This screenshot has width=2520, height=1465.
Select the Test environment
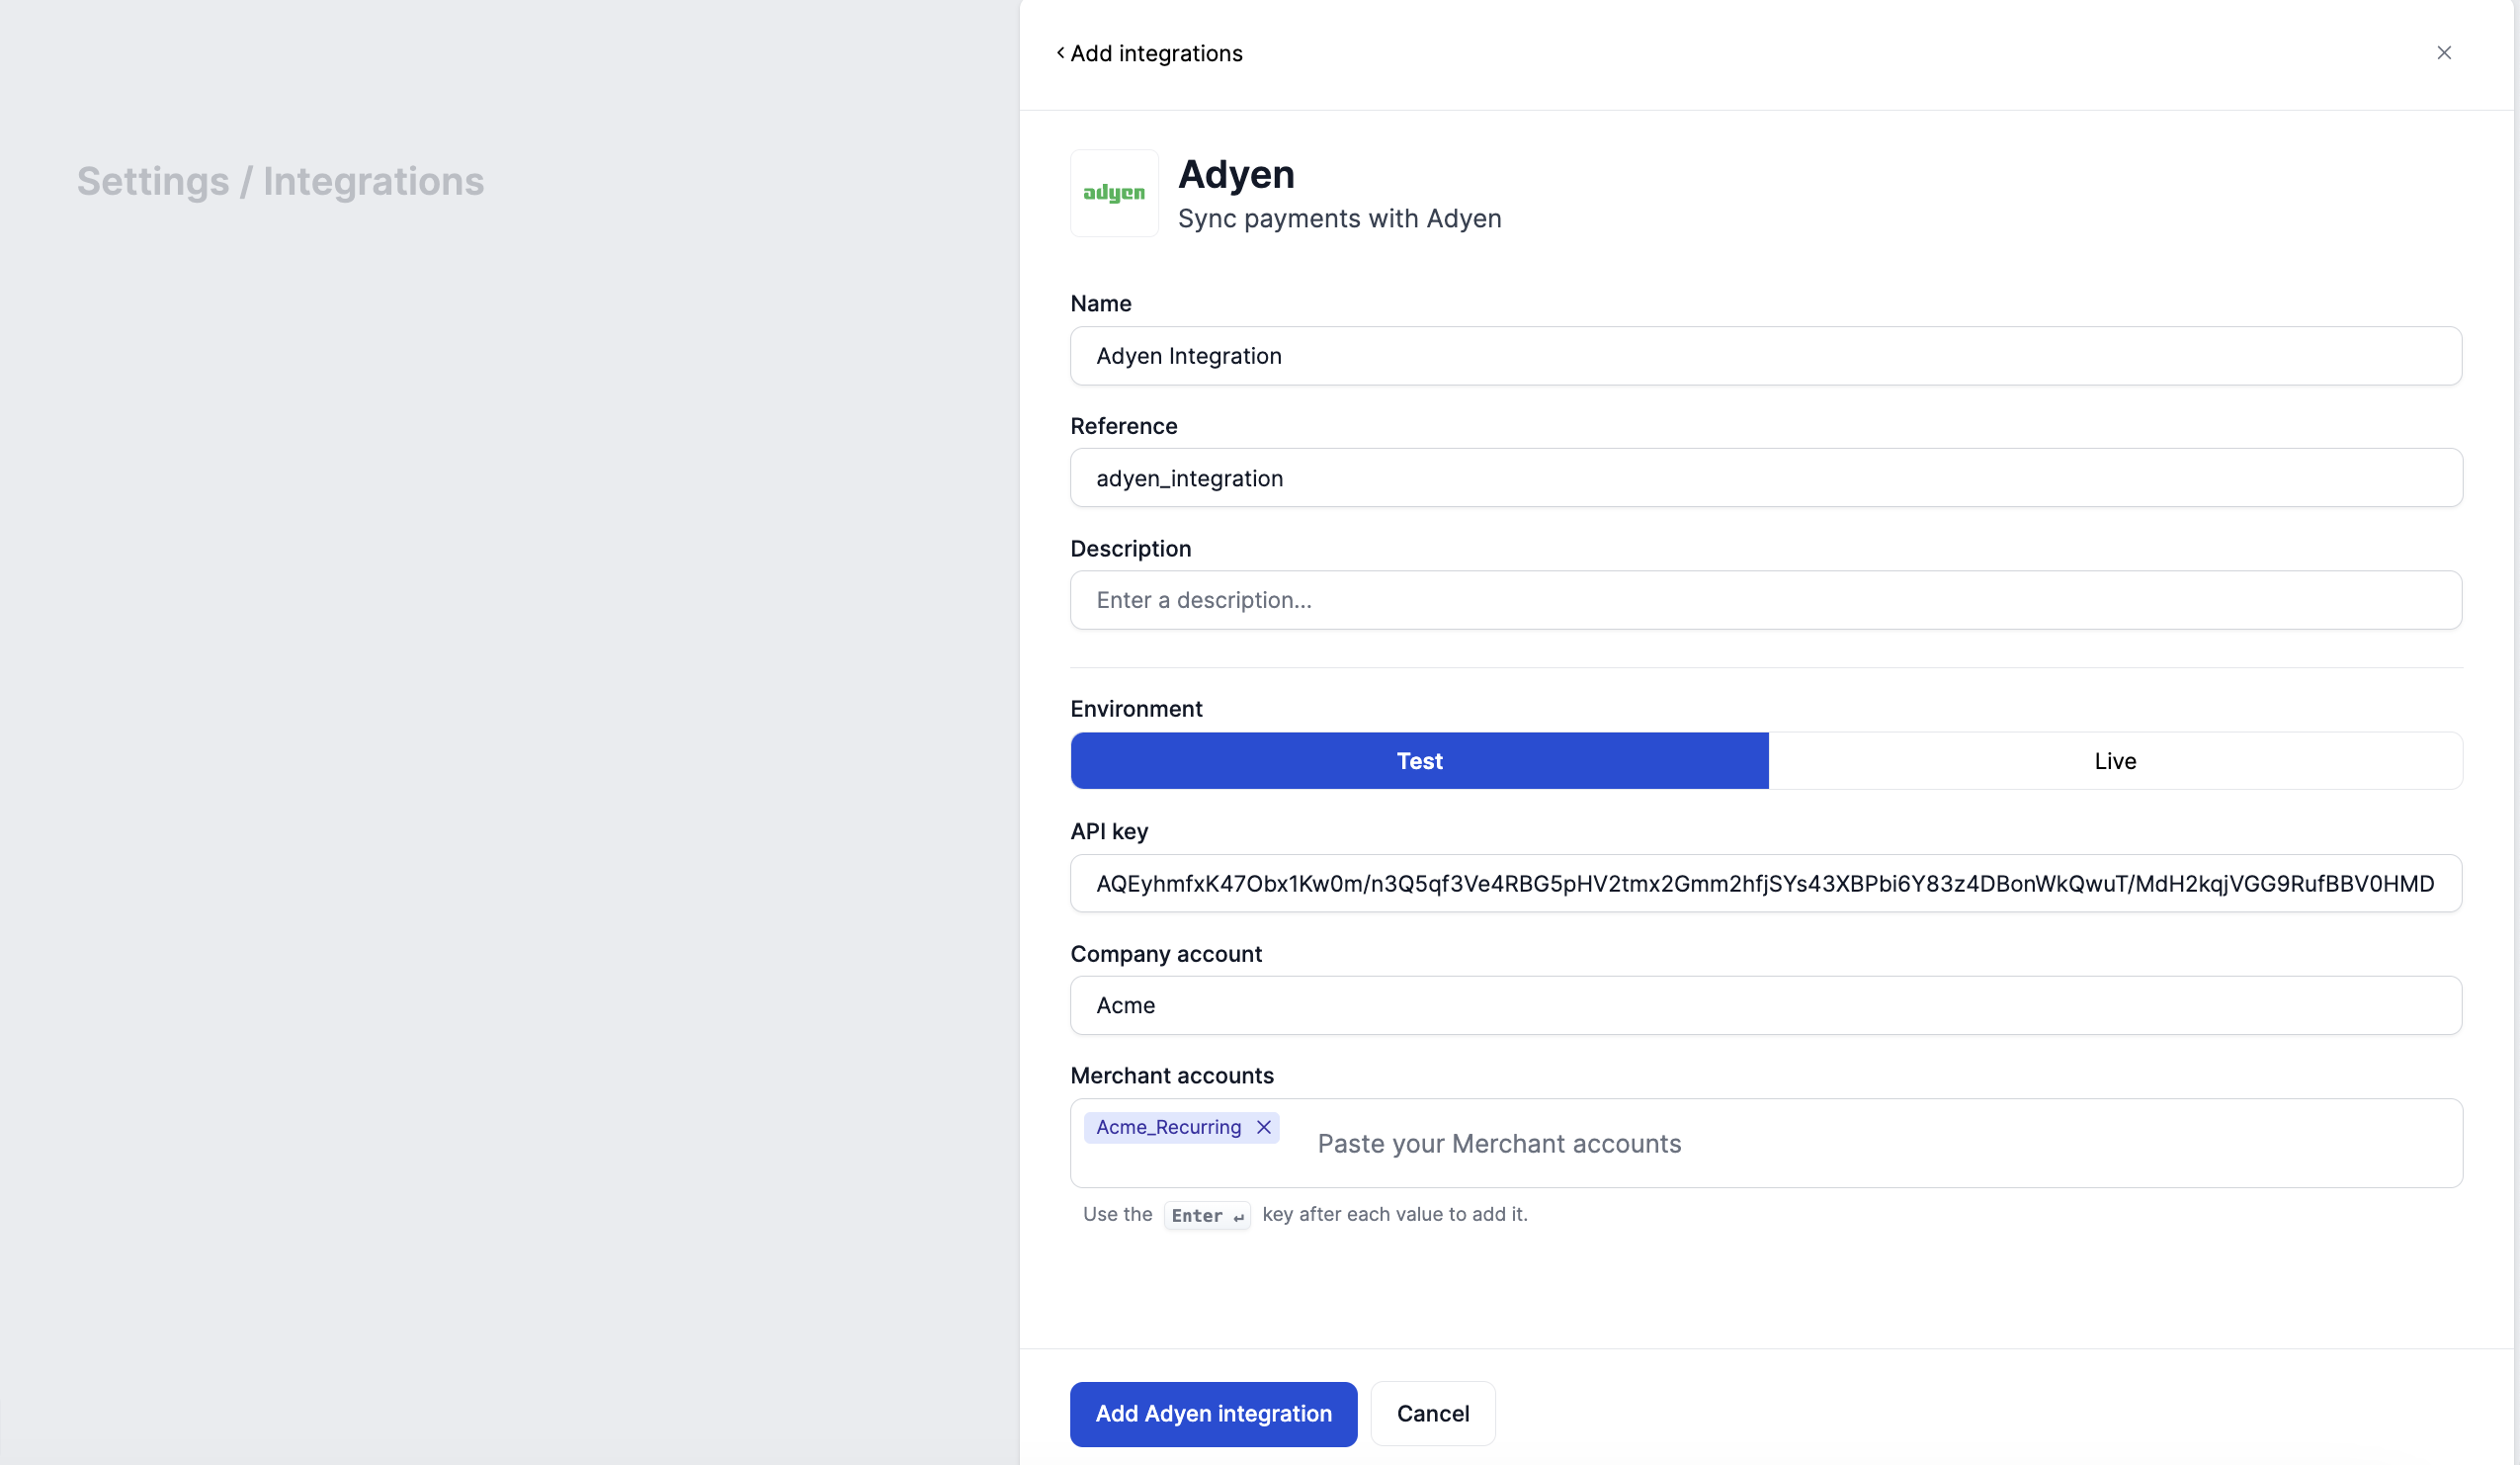[1419, 761]
